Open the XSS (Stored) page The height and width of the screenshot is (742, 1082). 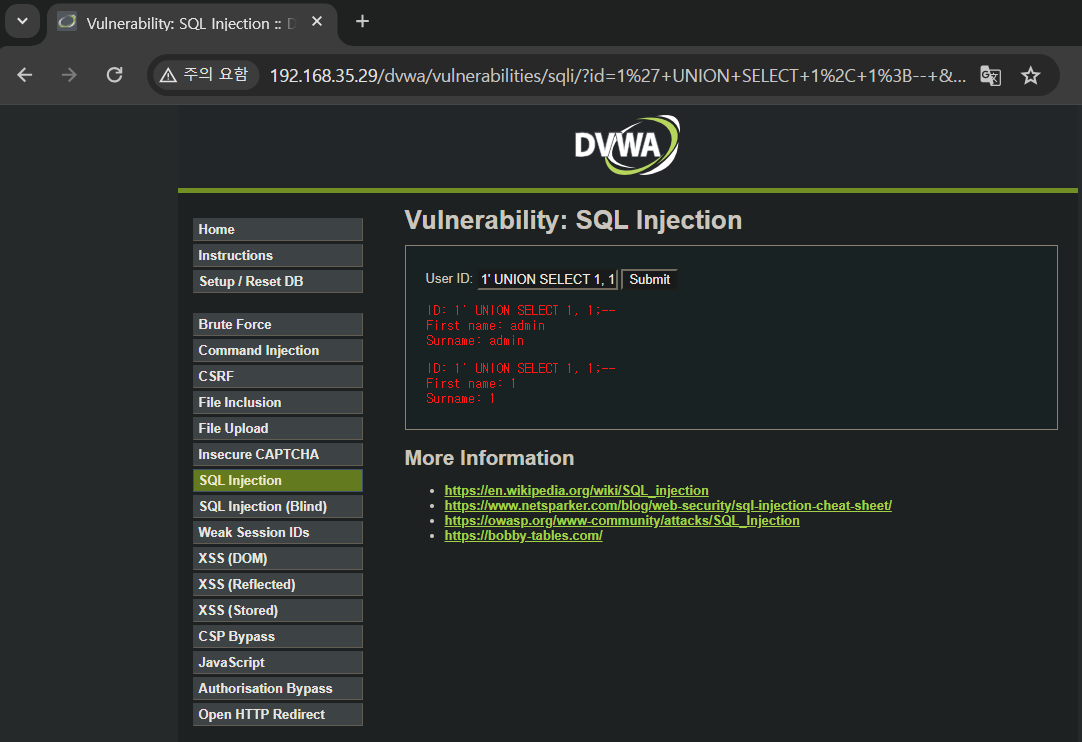[278, 610]
